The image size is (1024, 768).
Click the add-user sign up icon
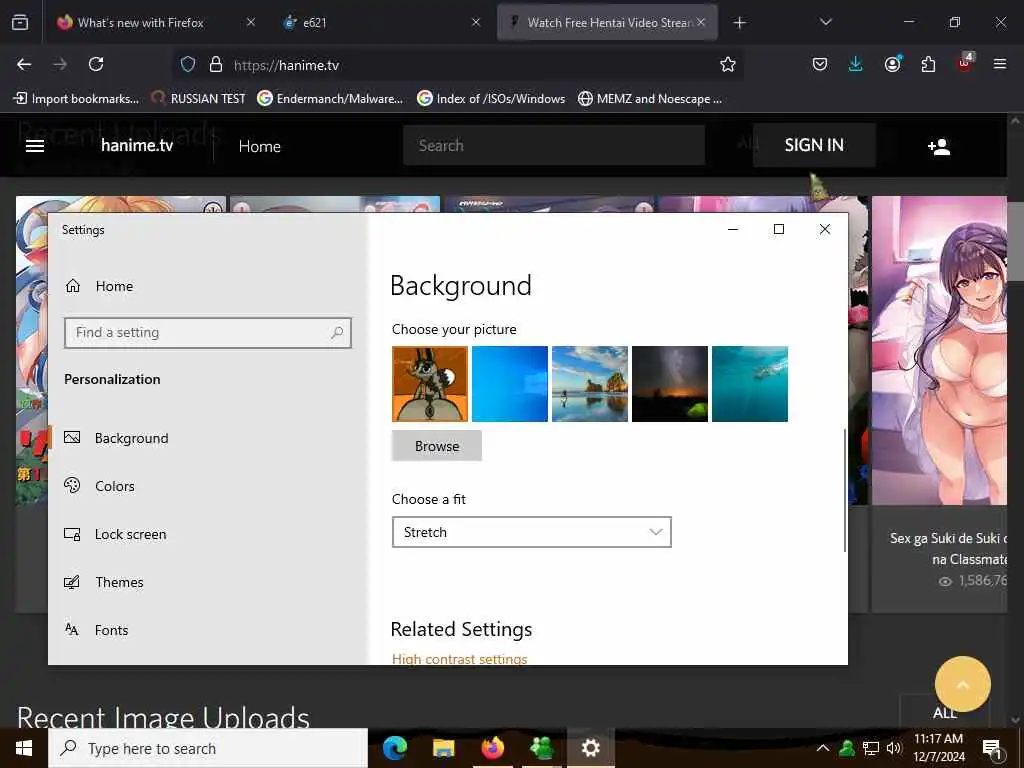[939, 146]
